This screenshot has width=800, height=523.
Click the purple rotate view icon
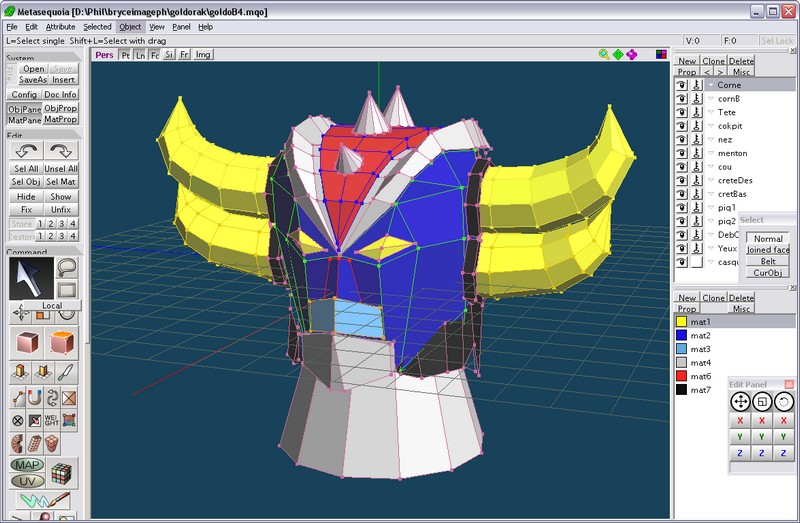pyautogui.click(x=632, y=54)
